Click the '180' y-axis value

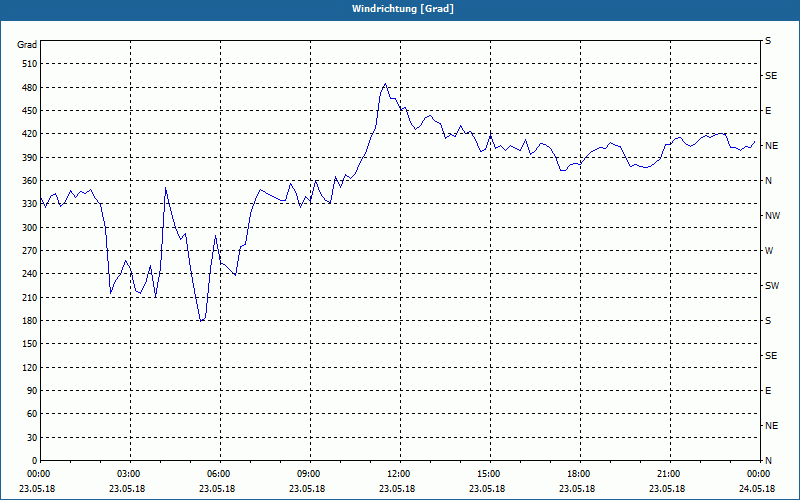pyautogui.click(x=30, y=321)
